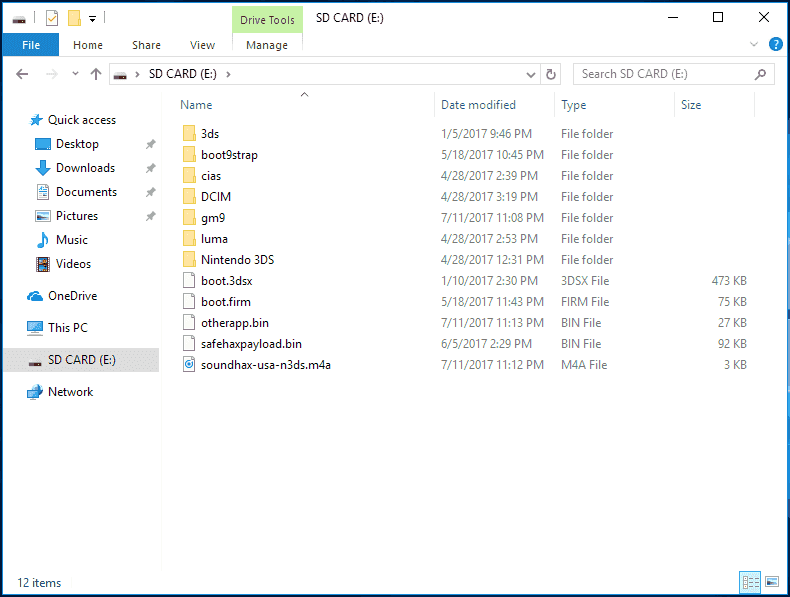Select the cias folder icon
The width and height of the screenshot is (790, 597).
tap(189, 176)
